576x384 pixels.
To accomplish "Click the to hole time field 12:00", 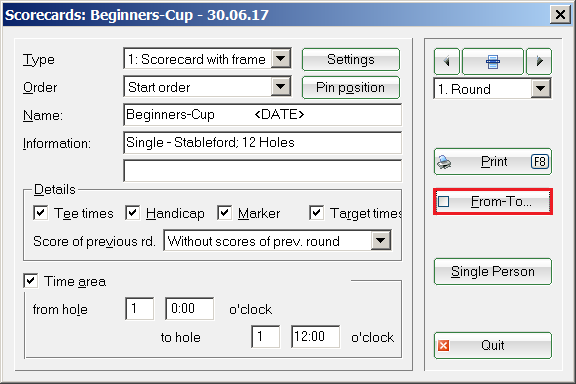I will (315, 337).
